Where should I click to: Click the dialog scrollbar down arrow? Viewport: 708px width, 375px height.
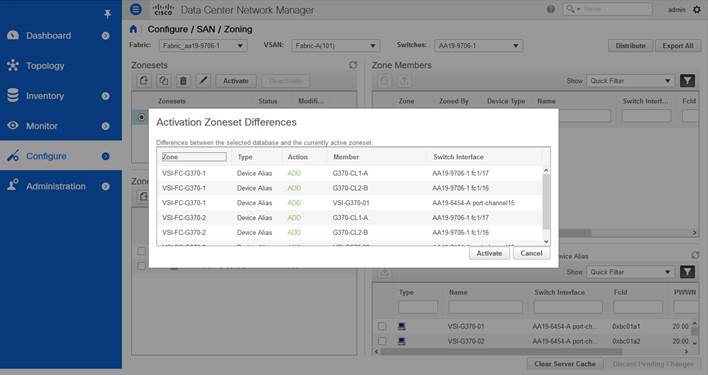click(x=546, y=241)
